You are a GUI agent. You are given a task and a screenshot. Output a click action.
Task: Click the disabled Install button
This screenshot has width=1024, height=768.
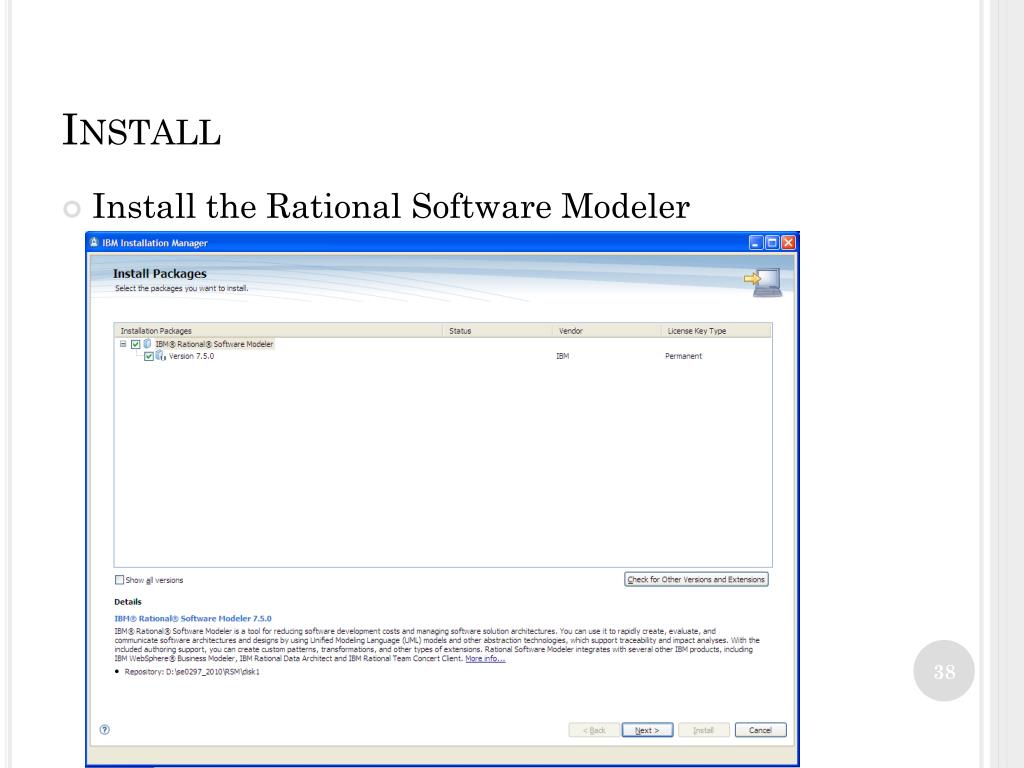703,730
